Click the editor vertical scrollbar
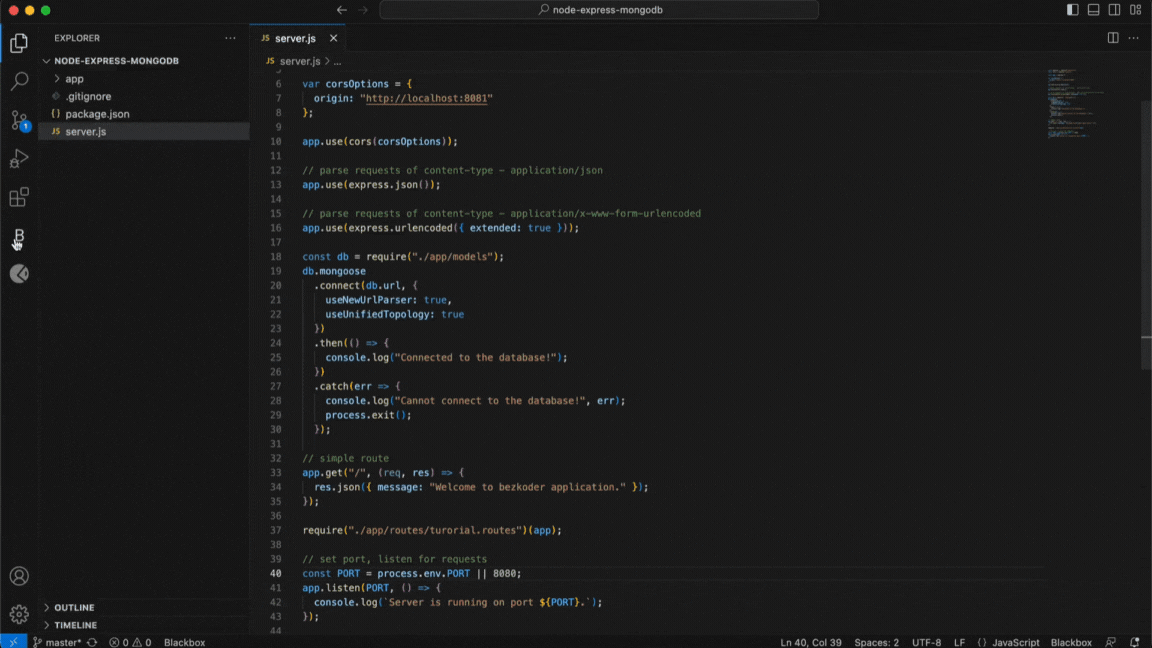1152x648 pixels. [x=1146, y=235]
